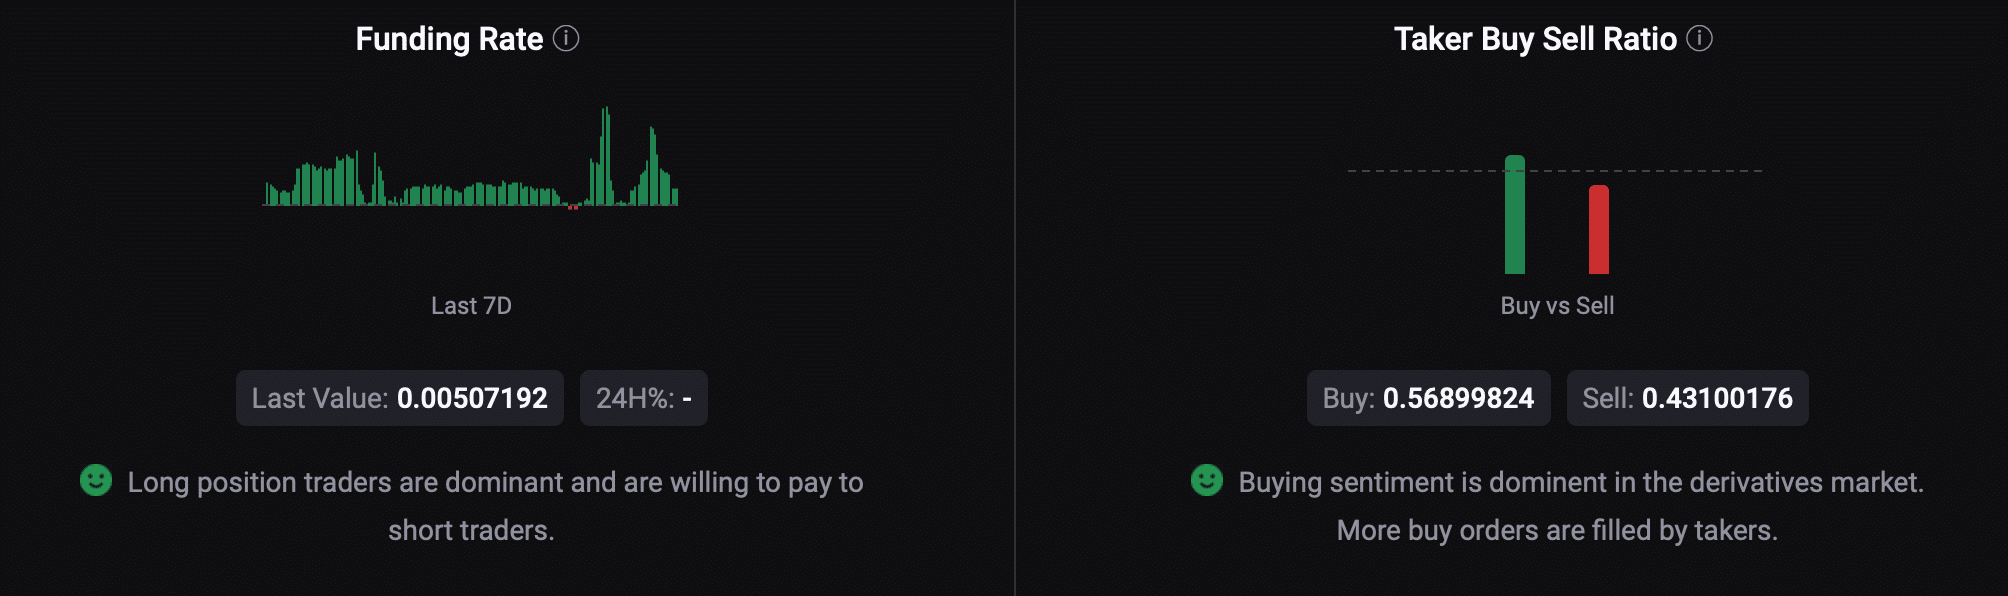The image size is (2008, 596).
Task: Click the Taker Buy Sell Ratio heading
Action: (1534, 39)
